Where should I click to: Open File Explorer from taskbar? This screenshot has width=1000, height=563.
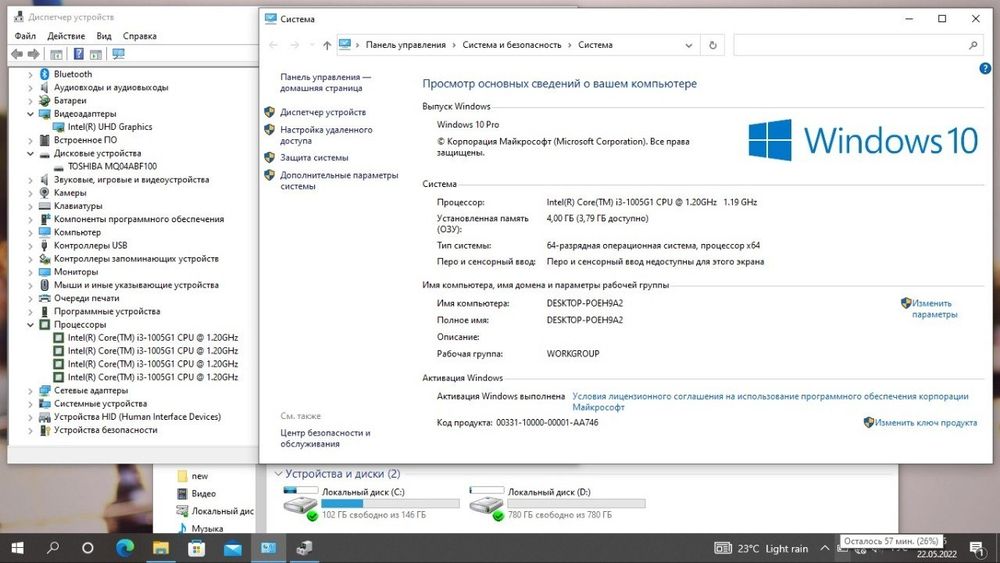[161, 548]
